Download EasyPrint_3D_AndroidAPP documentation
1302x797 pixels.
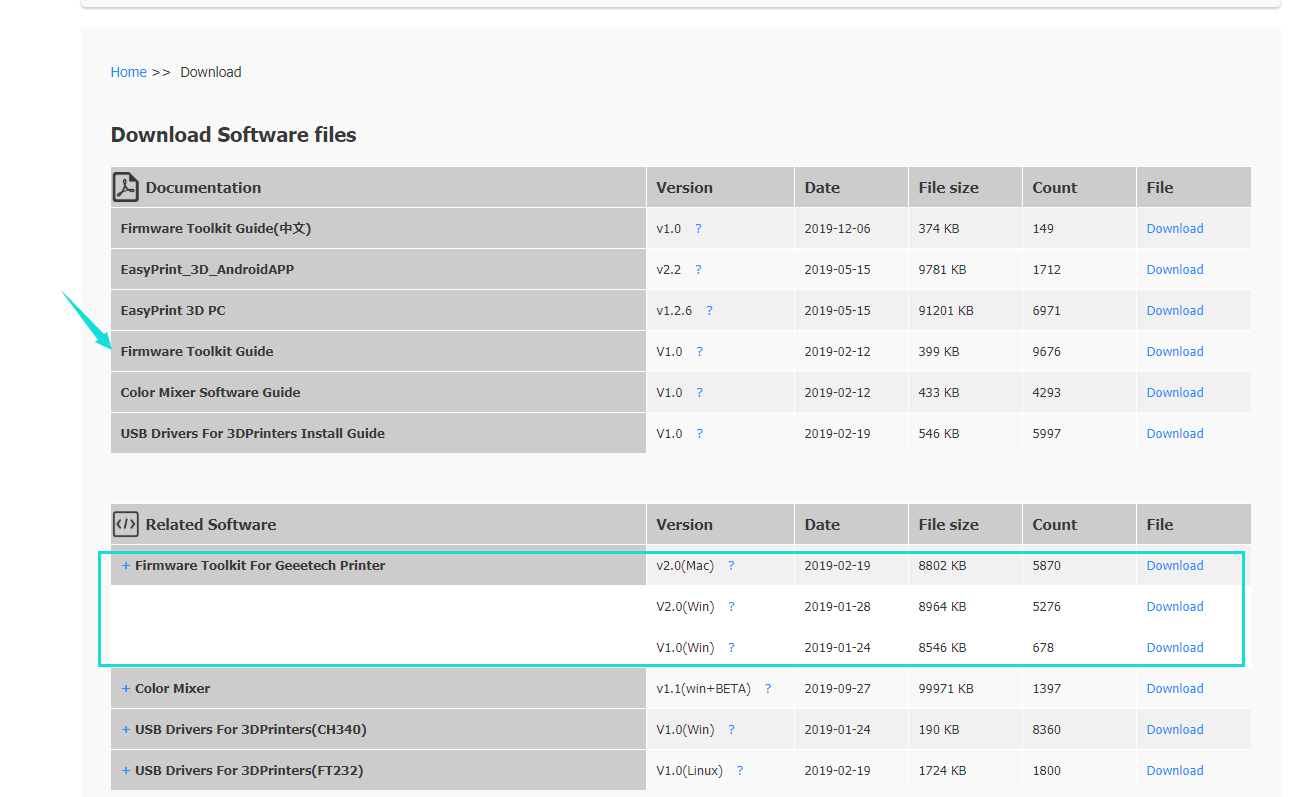(x=1175, y=270)
